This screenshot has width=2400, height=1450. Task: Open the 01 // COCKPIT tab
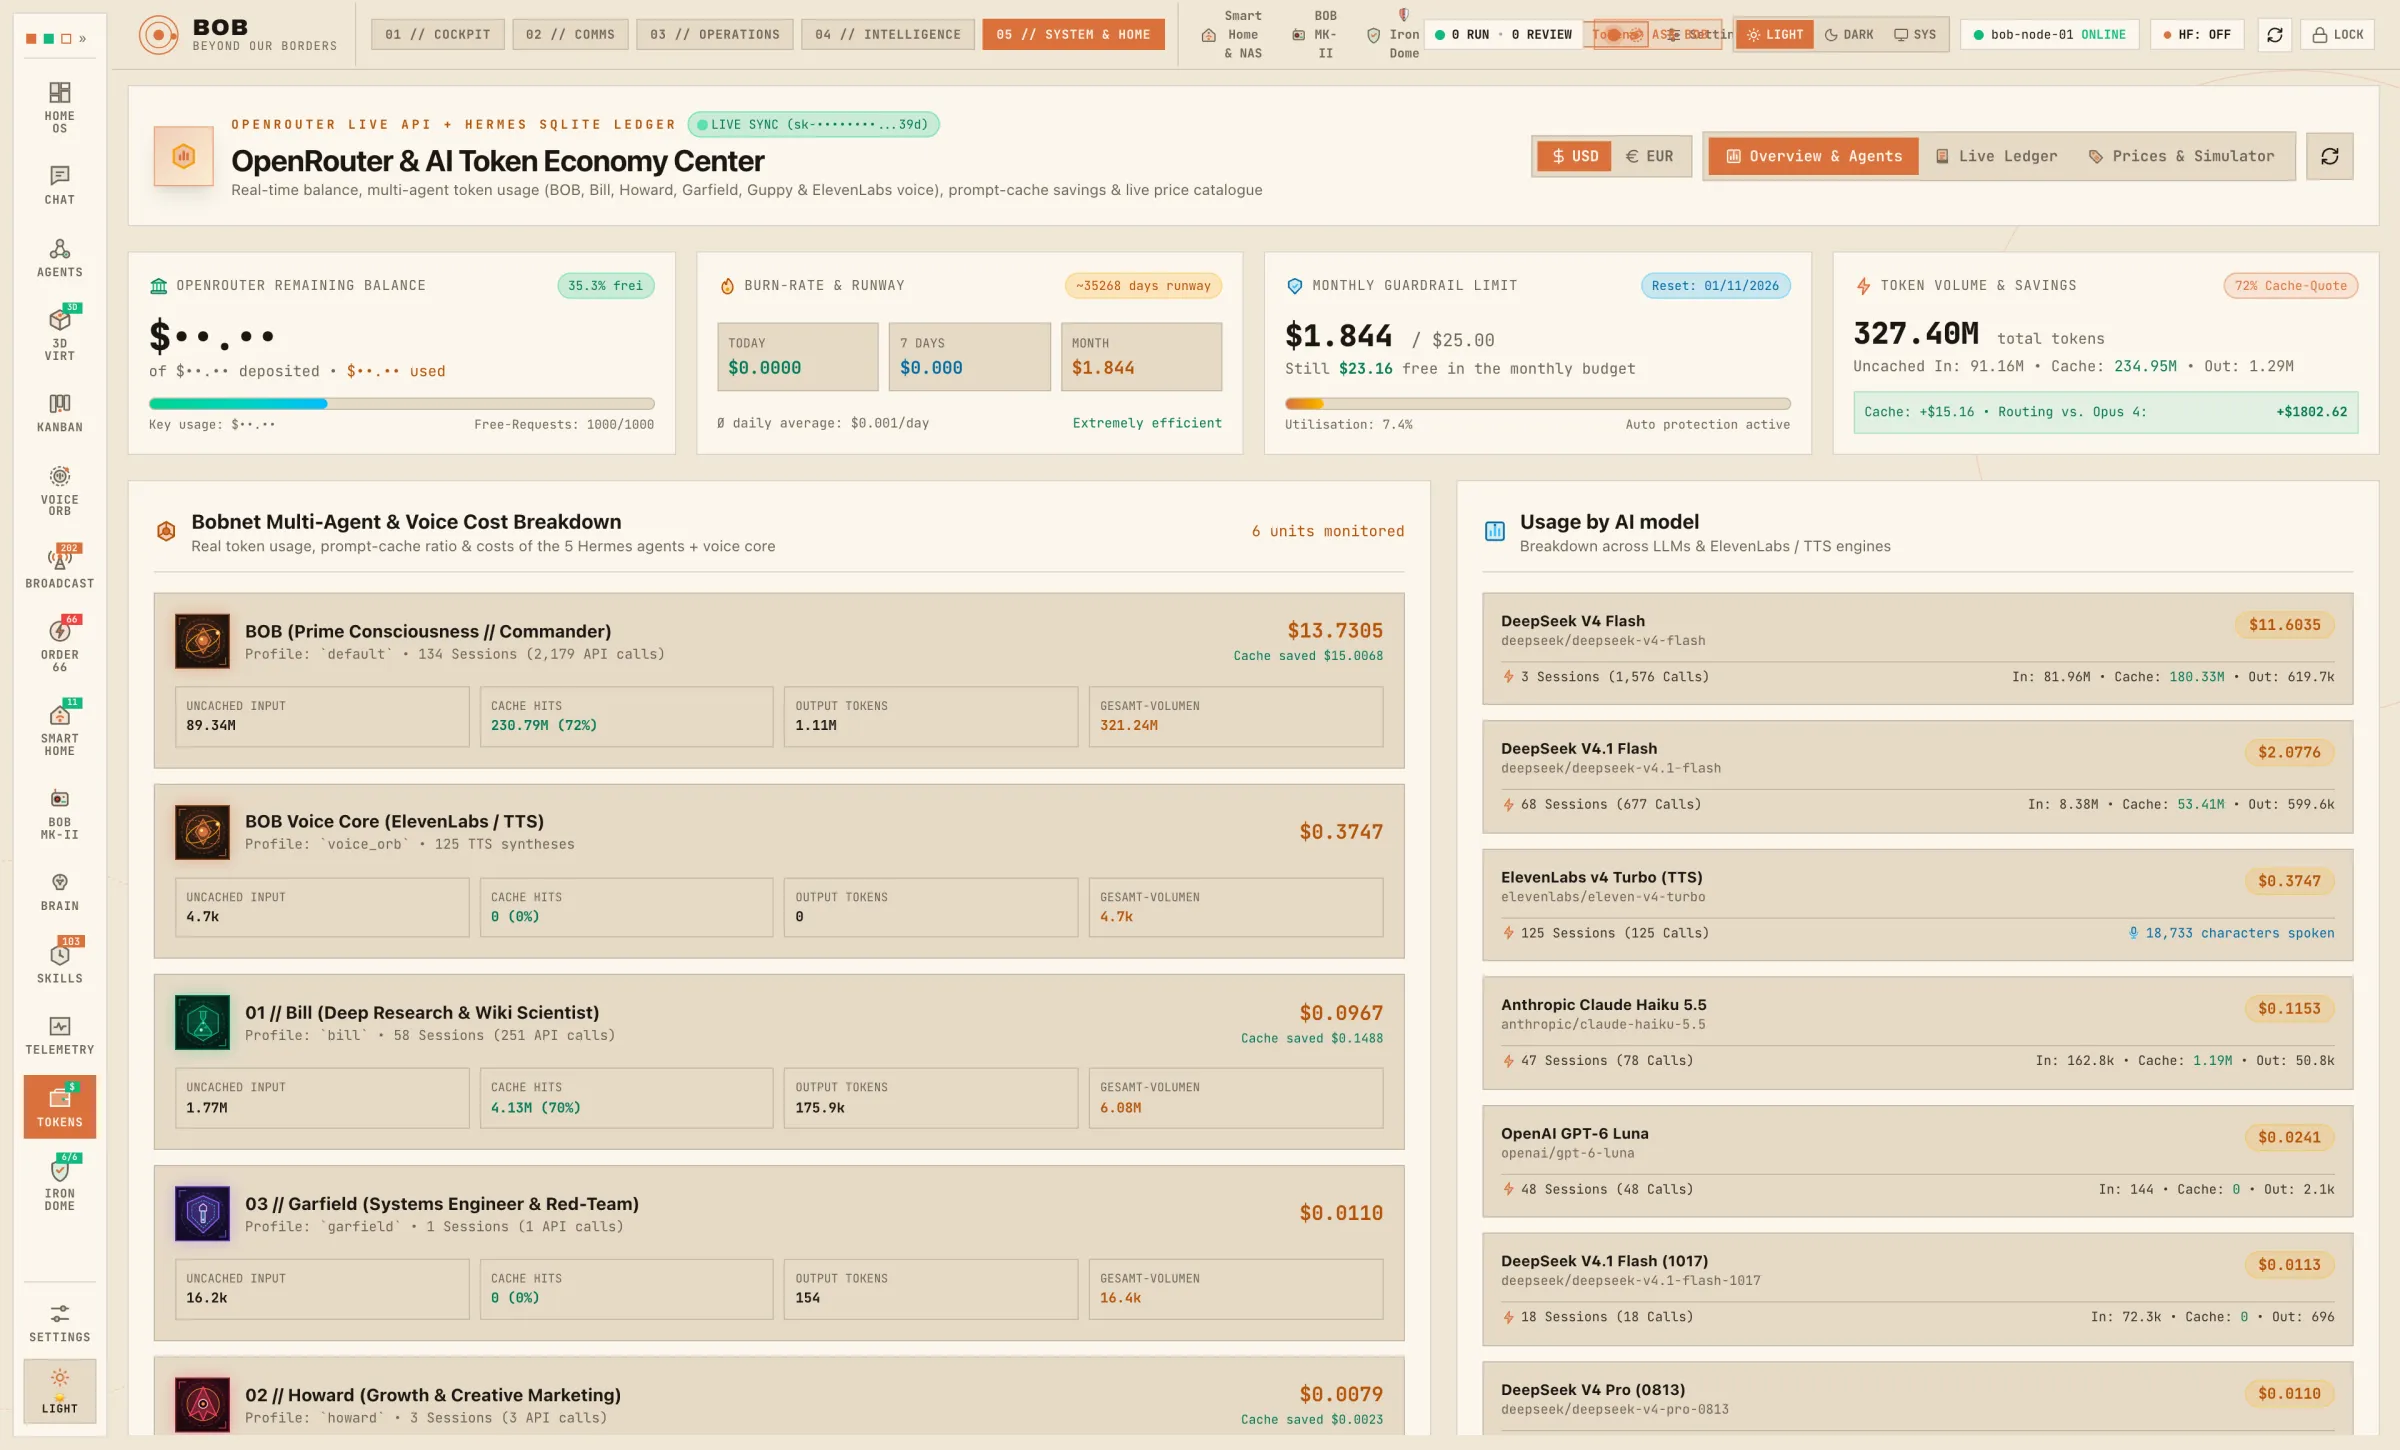[437, 35]
